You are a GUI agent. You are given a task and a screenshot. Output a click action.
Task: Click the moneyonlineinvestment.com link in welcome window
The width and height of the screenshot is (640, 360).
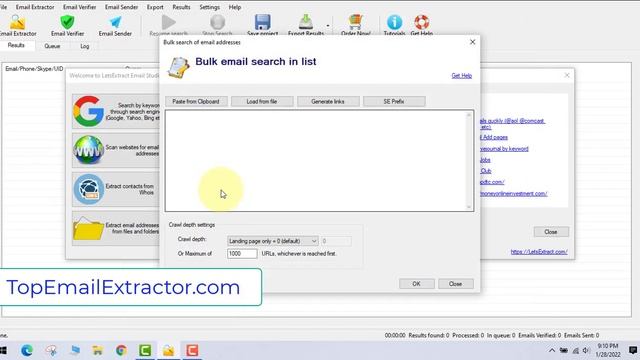click(x=513, y=193)
